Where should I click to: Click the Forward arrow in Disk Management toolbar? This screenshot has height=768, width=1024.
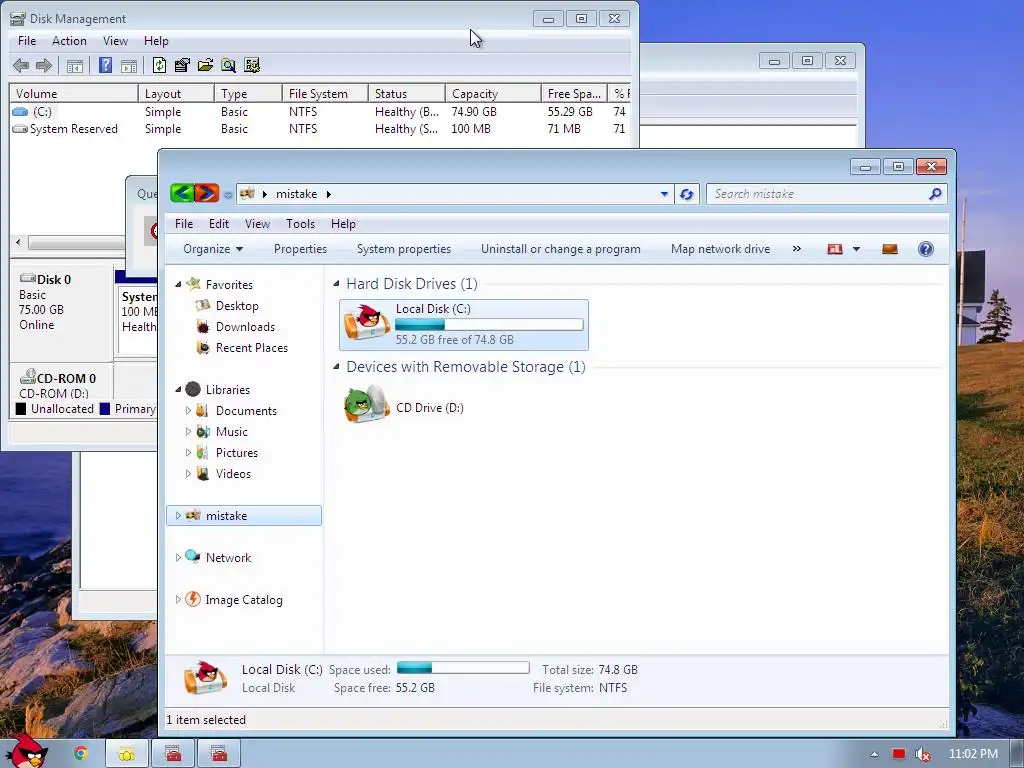[x=44, y=65]
